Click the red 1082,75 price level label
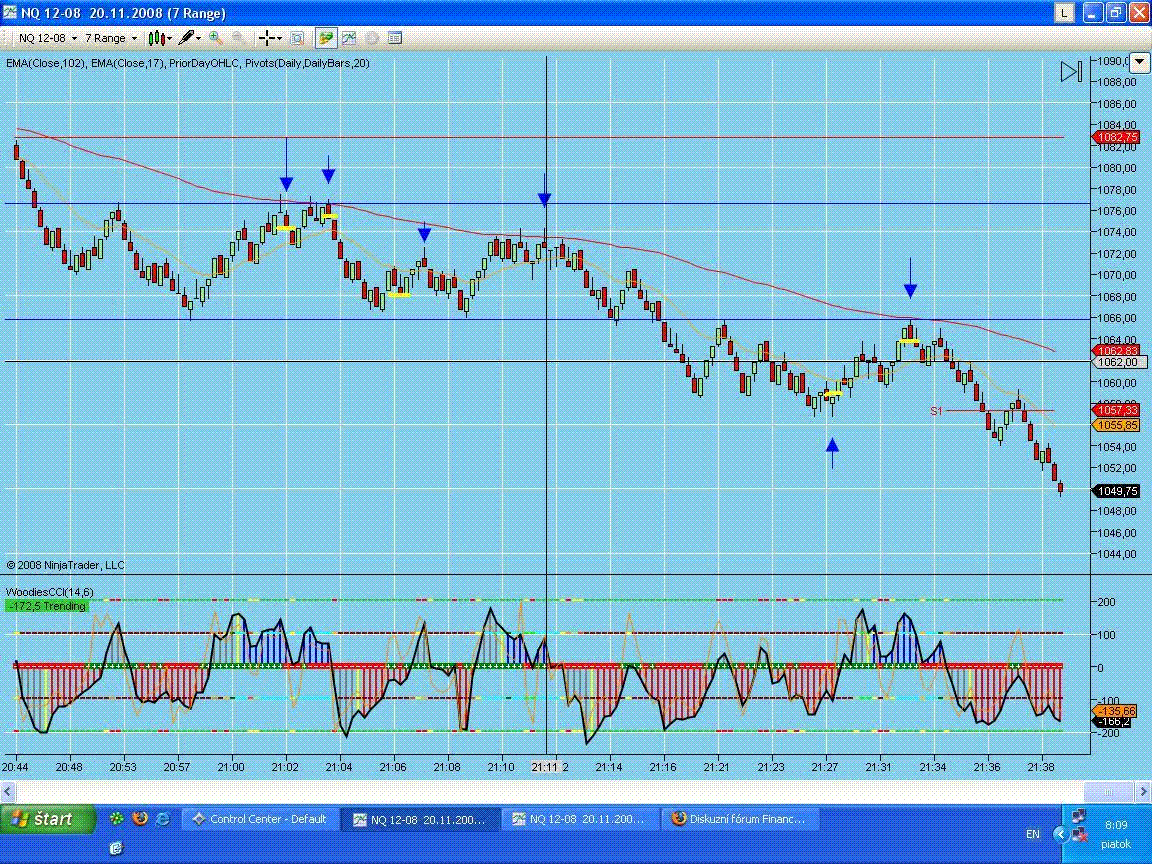 (1117, 137)
